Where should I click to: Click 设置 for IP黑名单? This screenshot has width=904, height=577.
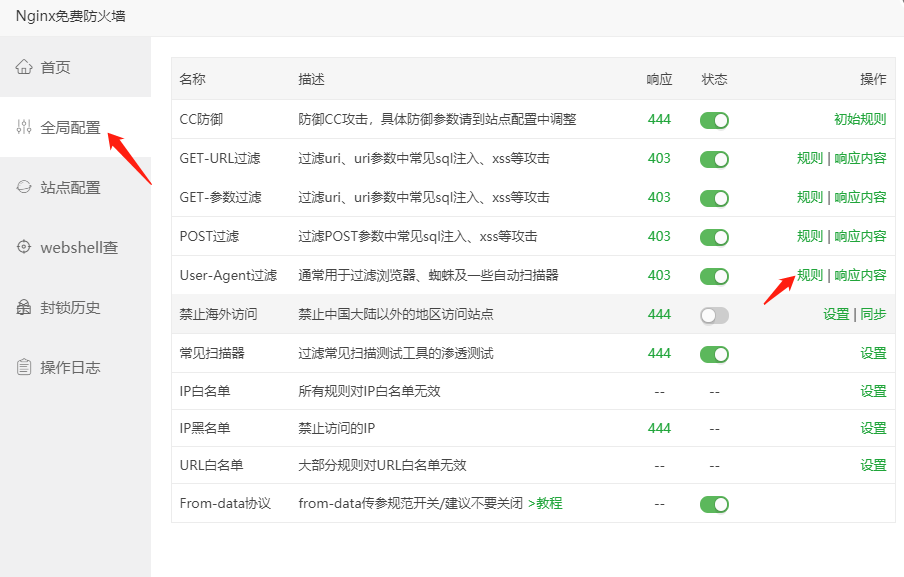point(873,427)
